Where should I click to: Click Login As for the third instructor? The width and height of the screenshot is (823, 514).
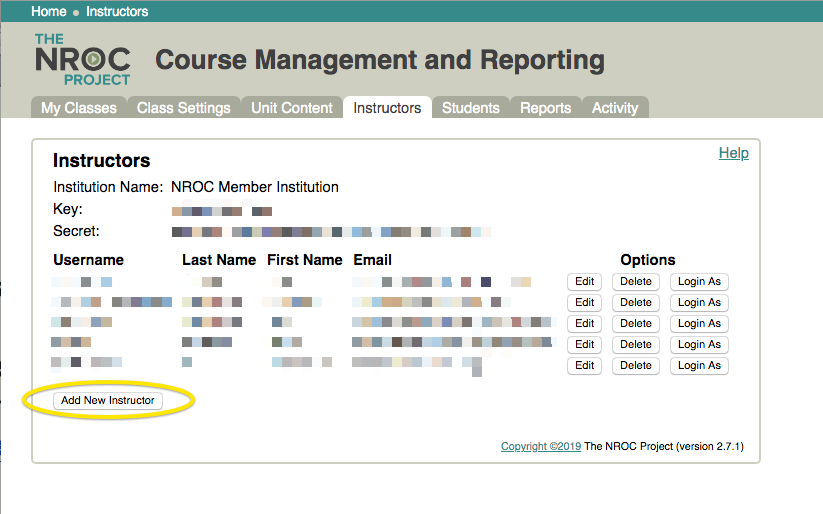pyautogui.click(x=699, y=323)
